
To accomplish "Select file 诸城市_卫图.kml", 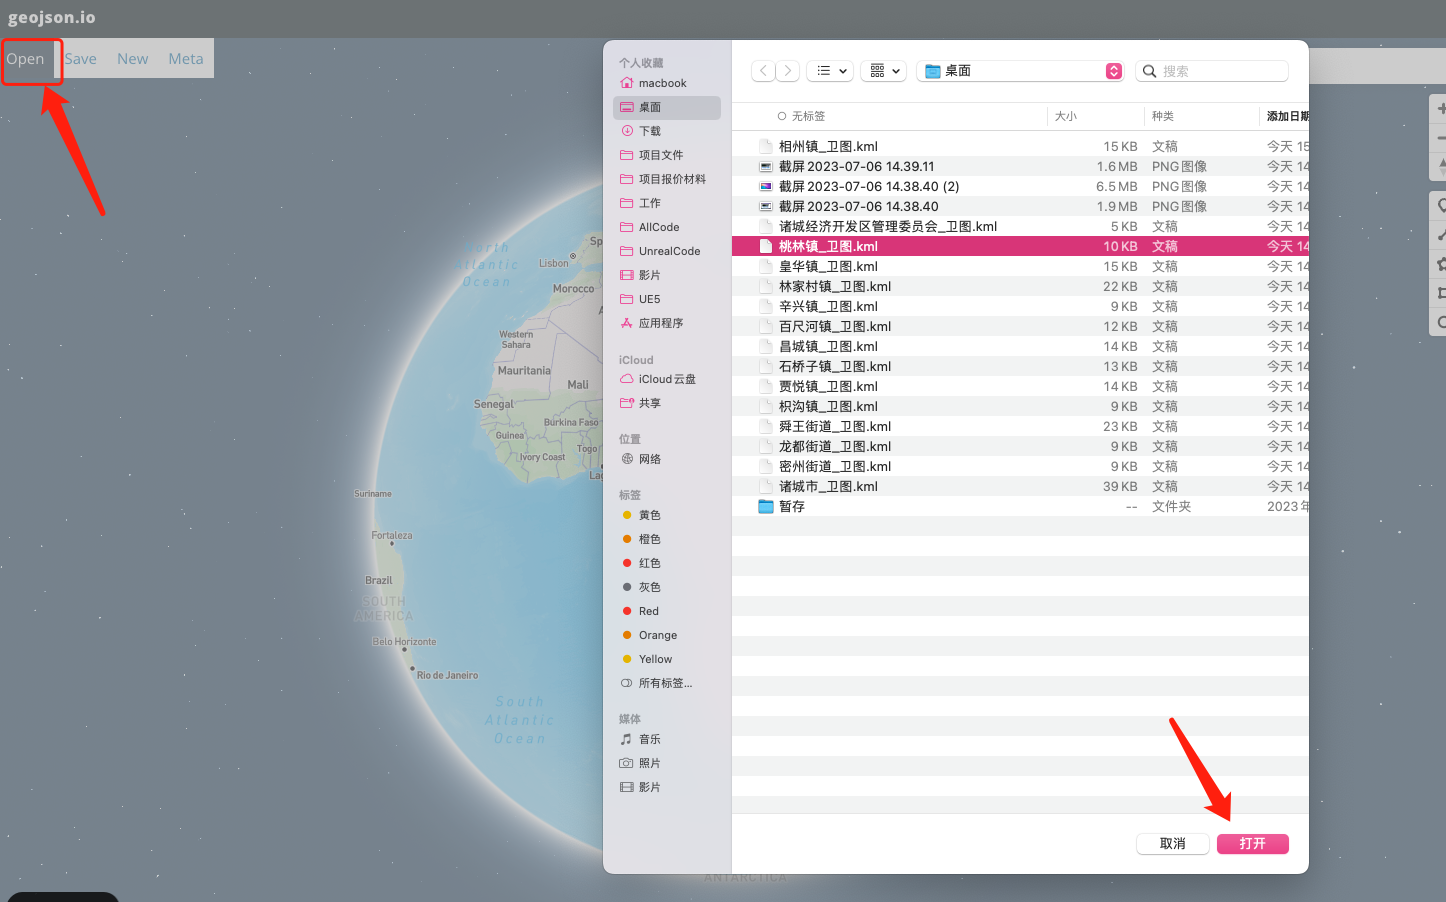I will 1020,486.
